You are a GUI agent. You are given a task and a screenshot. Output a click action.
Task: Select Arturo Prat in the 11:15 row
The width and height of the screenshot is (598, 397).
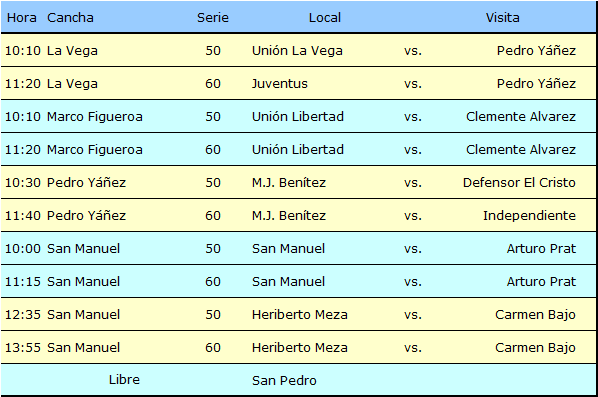[x=541, y=281]
